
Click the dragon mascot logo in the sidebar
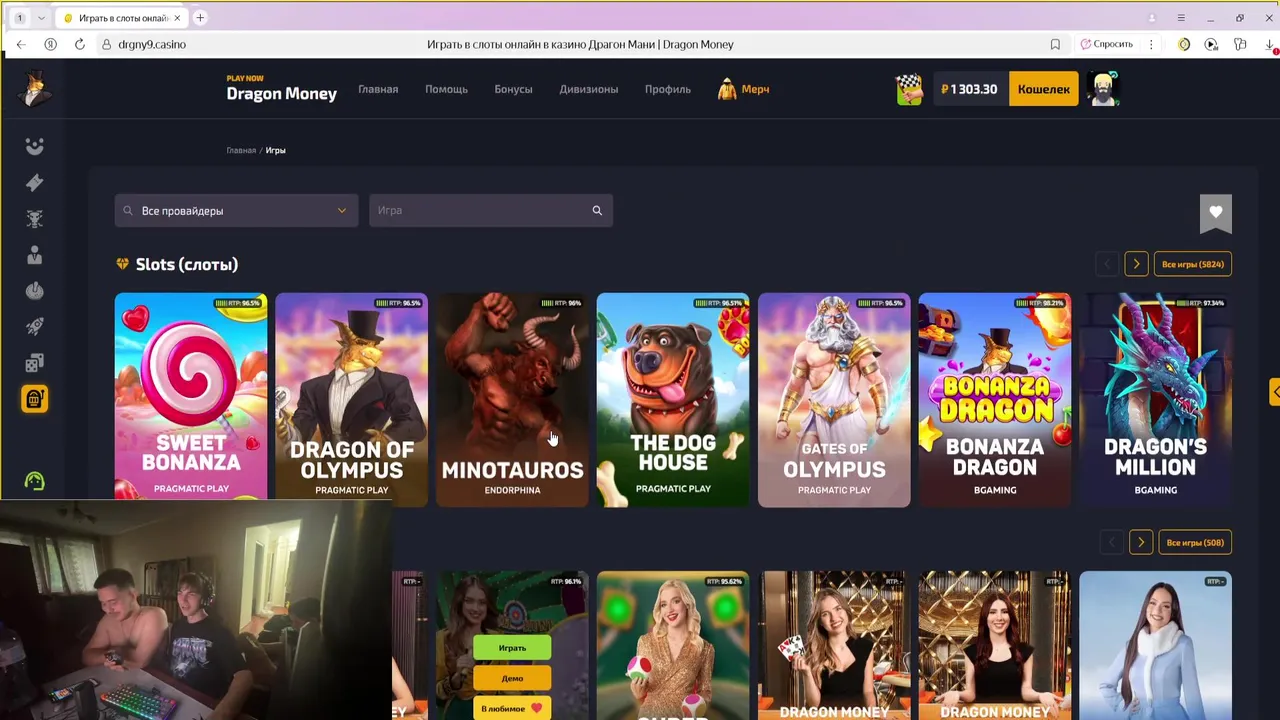[x=36, y=89]
